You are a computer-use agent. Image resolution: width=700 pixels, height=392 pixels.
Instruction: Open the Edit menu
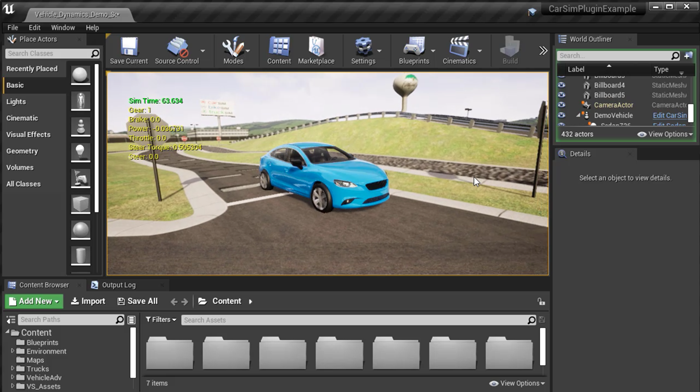click(x=34, y=28)
